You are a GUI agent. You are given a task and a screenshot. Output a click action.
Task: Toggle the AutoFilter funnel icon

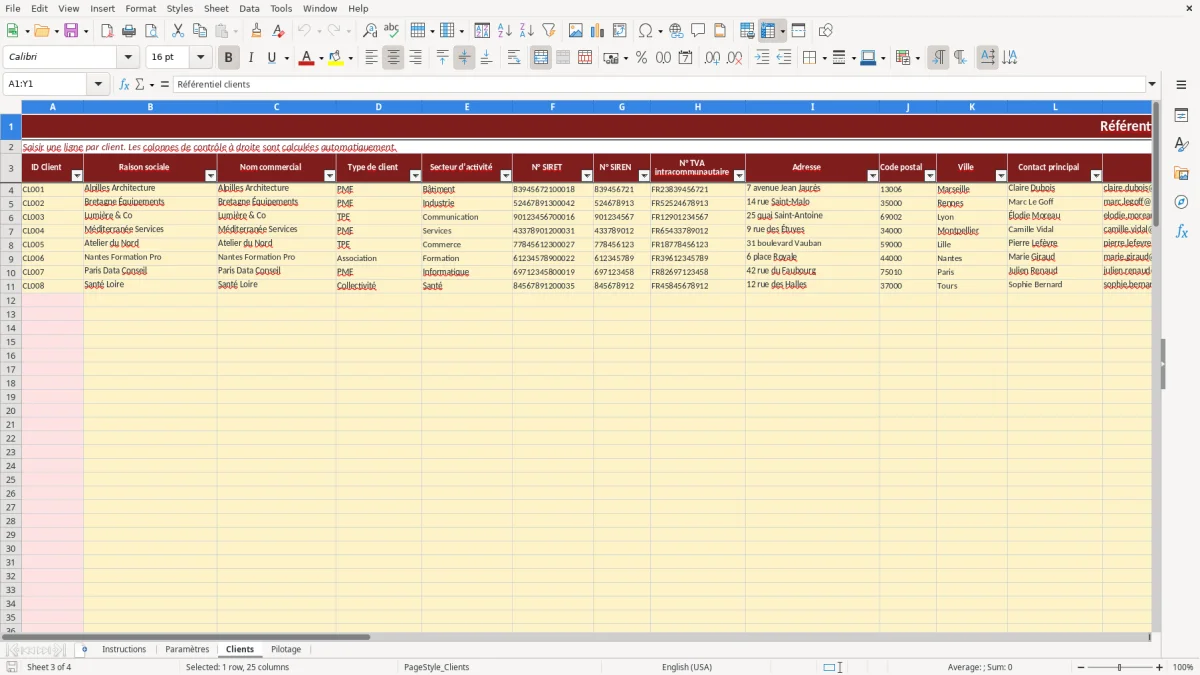(x=548, y=31)
